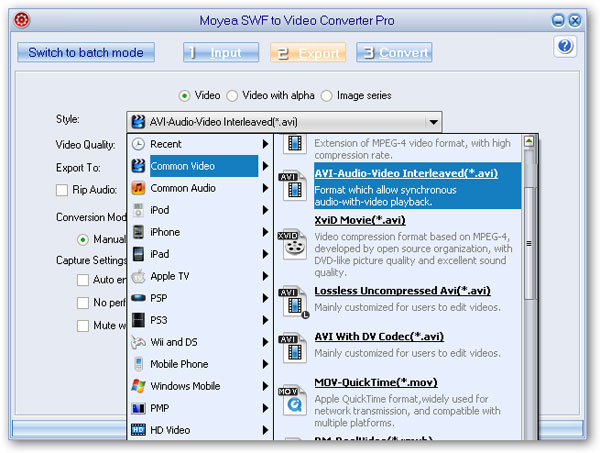The height and width of the screenshot is (453, 600).
Task: Select the Video radio button
Action: pyautogui.click(x=184, y=96)
